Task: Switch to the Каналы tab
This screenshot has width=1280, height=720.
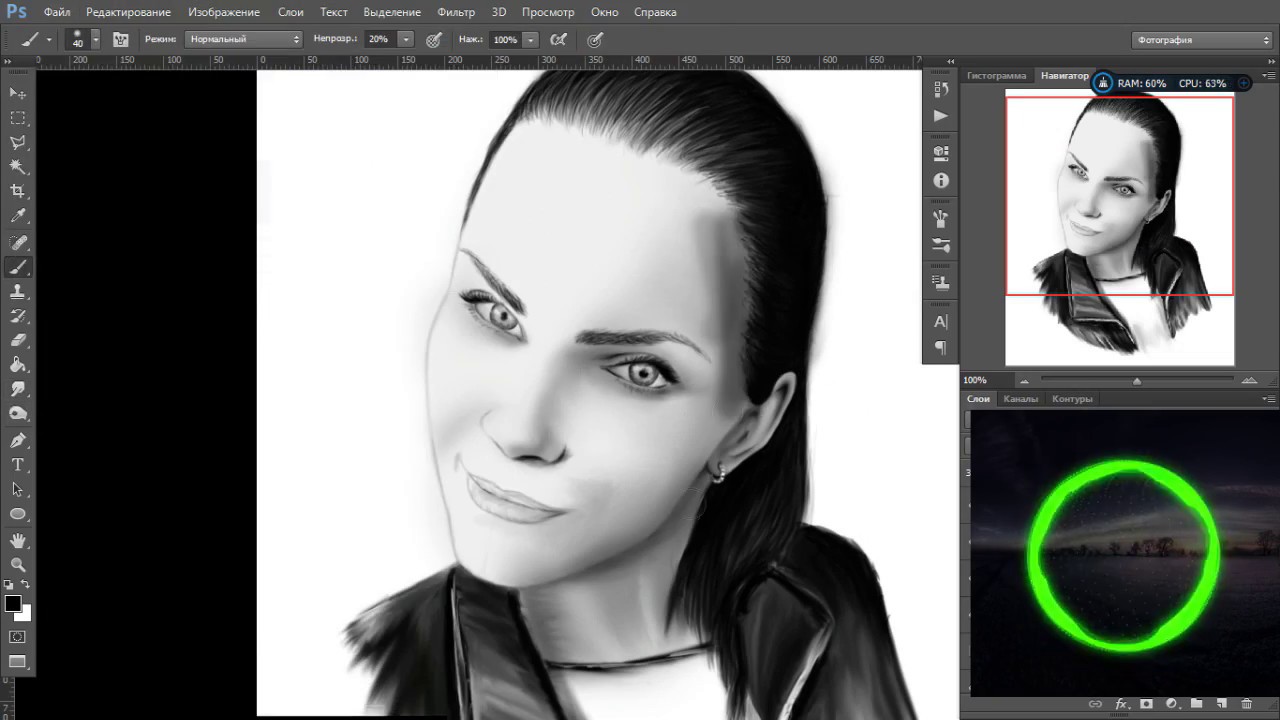Action: (1021, 399)
